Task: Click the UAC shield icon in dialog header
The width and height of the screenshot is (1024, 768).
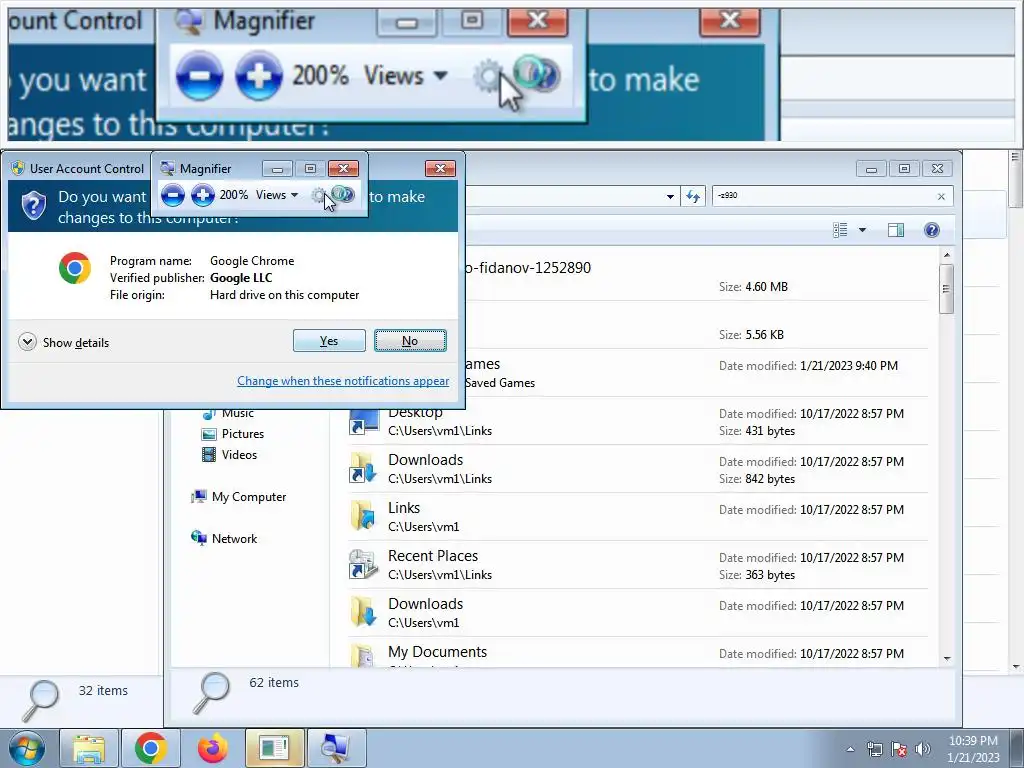Action: pos(33,206)
